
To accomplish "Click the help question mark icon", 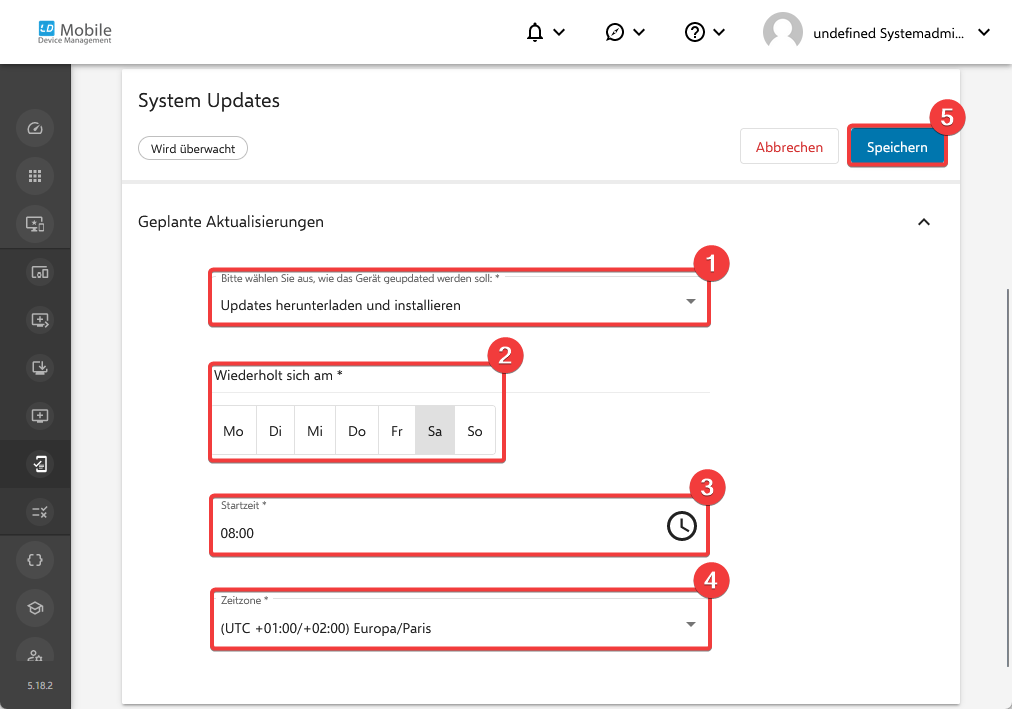I will click(694, 32).
